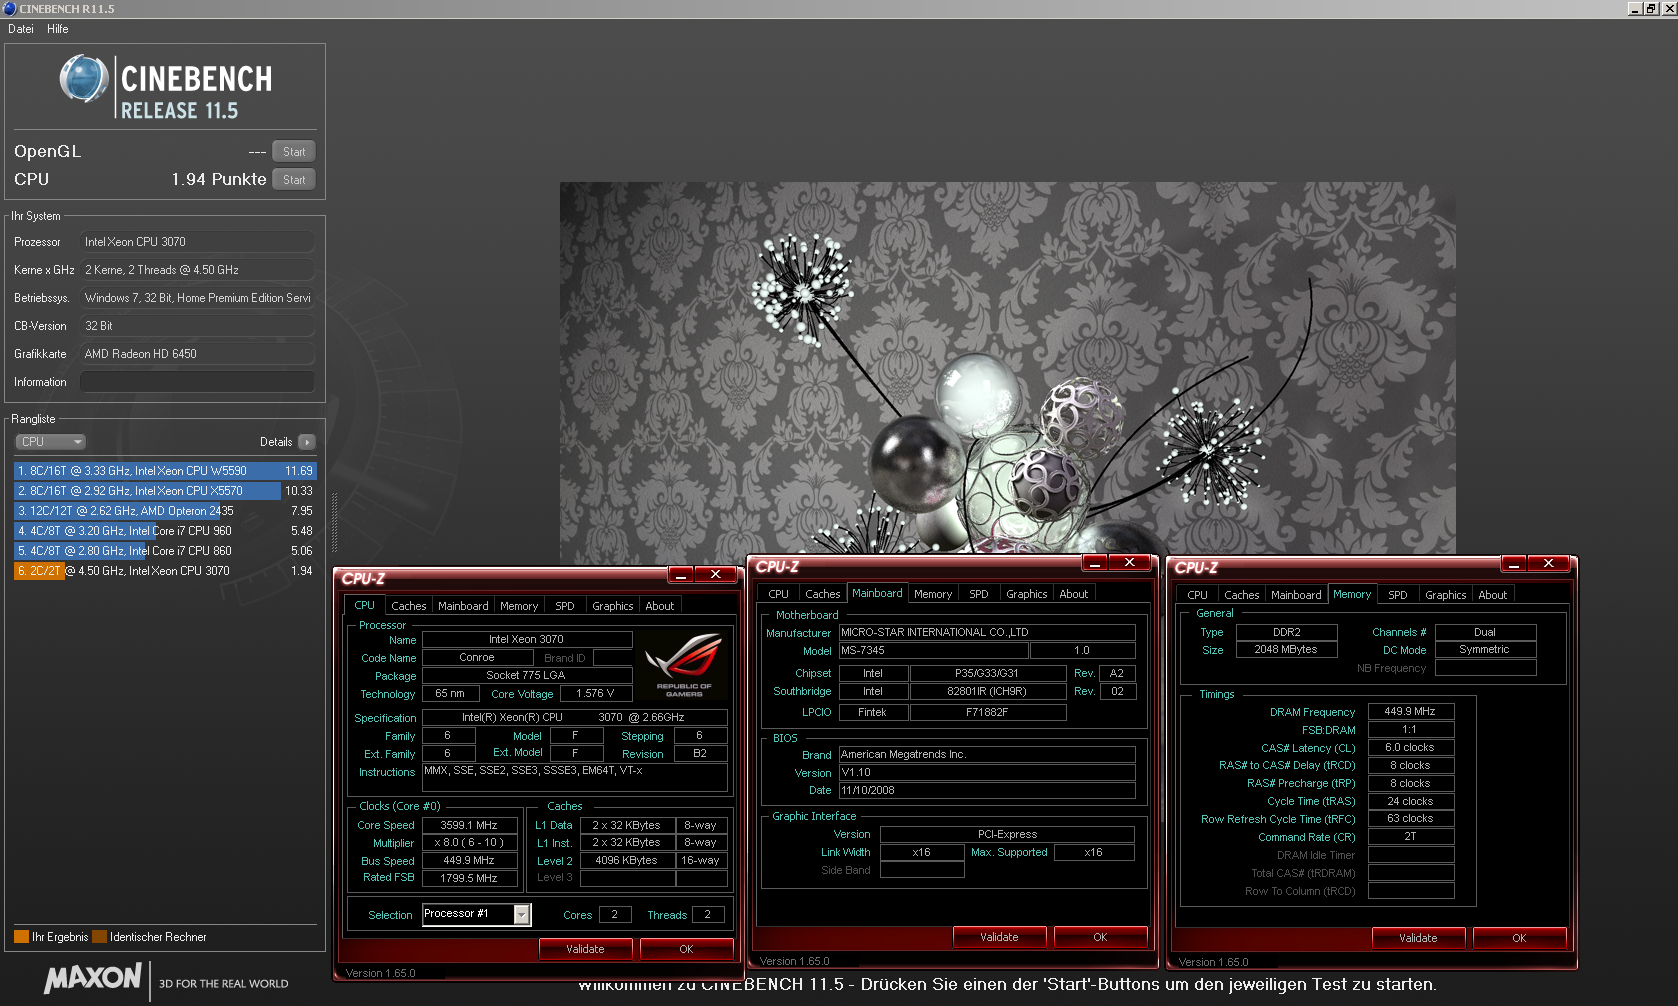Click the Core Voltage 1.576 V field
The image size is (1678, 1006).
595,693
